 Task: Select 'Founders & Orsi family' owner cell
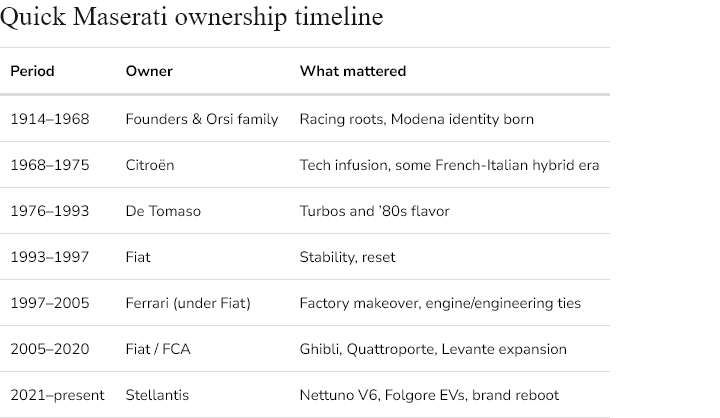tap(202, 119)
